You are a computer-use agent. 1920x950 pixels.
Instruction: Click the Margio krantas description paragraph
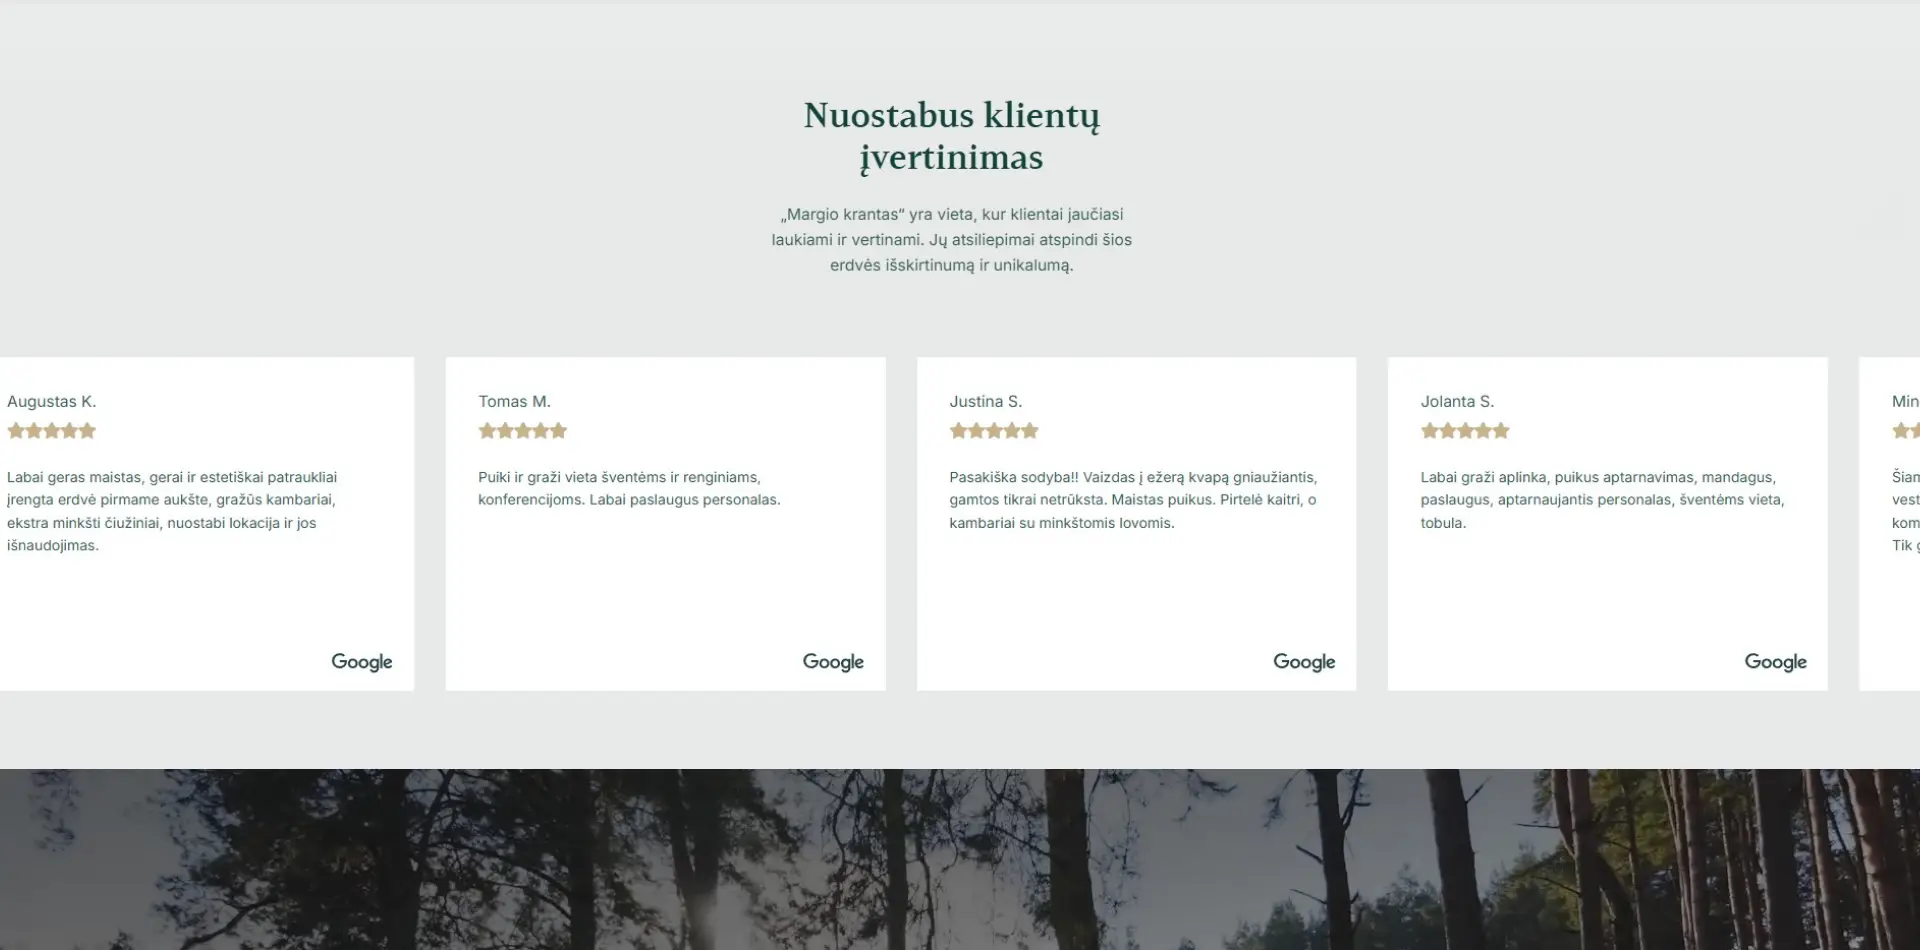click(951, 240)
